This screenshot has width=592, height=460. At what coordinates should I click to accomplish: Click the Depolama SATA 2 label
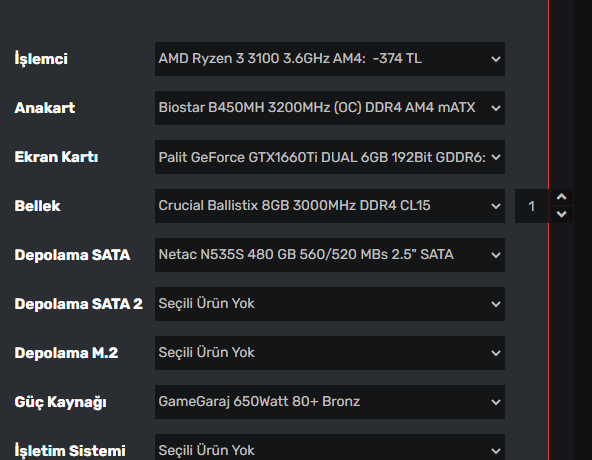[79, 304]
